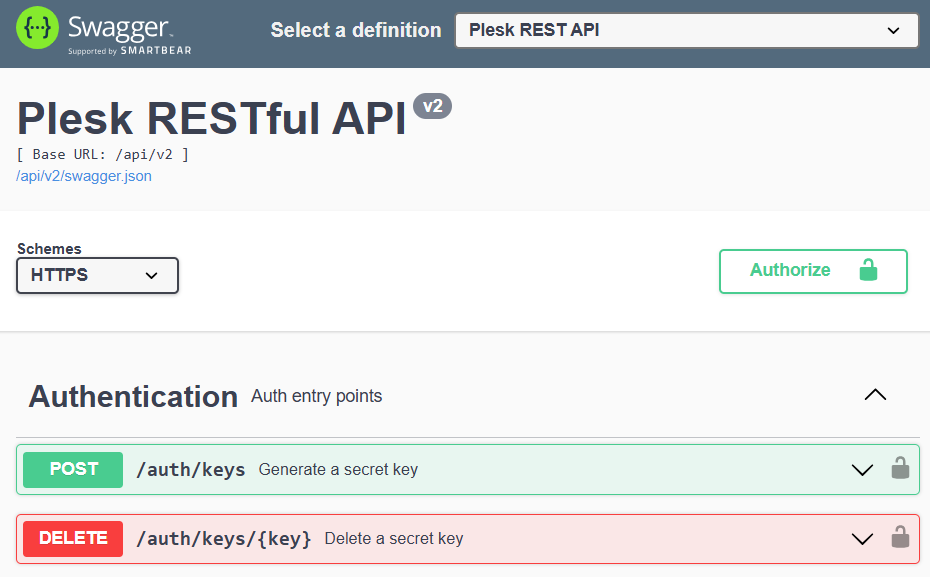Click the Authorize button
This screenshot has width=930, height=577.
(813, 271)
